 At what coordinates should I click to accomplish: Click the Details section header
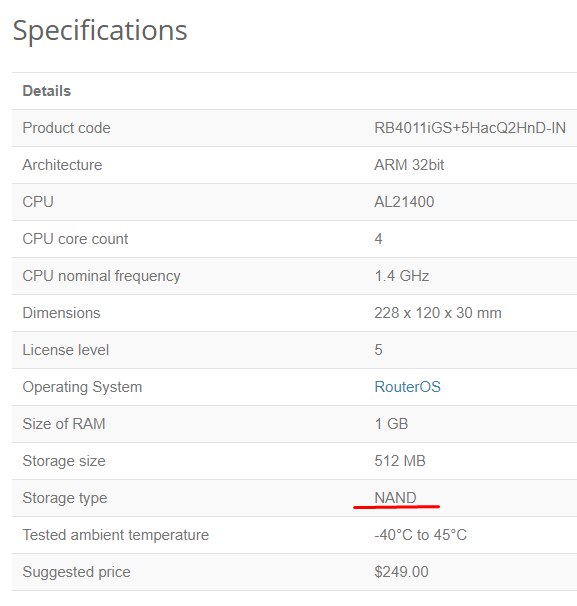(x=47, y=91)
